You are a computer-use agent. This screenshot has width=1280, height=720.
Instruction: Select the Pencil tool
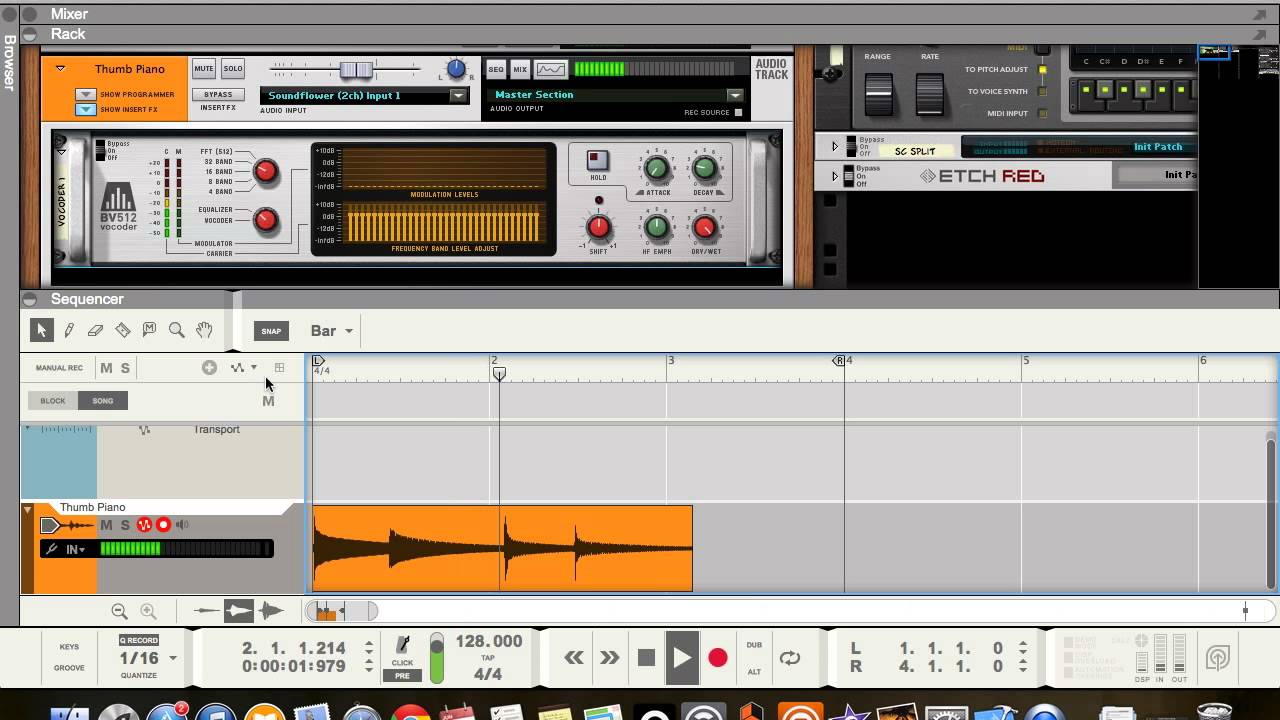click(x=69, y=330)
